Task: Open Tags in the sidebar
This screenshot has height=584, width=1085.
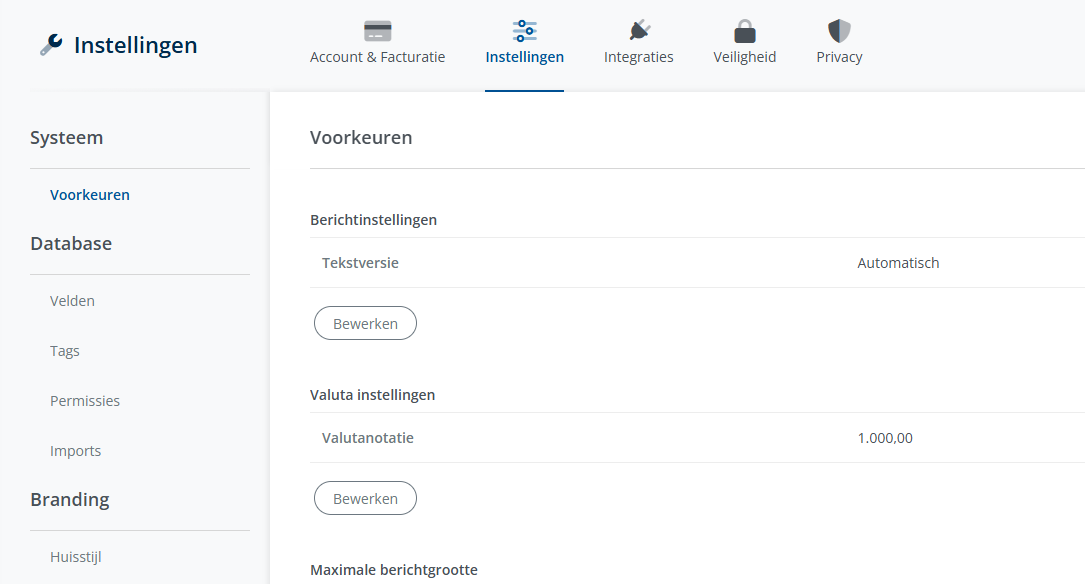Action: (64, 352)
